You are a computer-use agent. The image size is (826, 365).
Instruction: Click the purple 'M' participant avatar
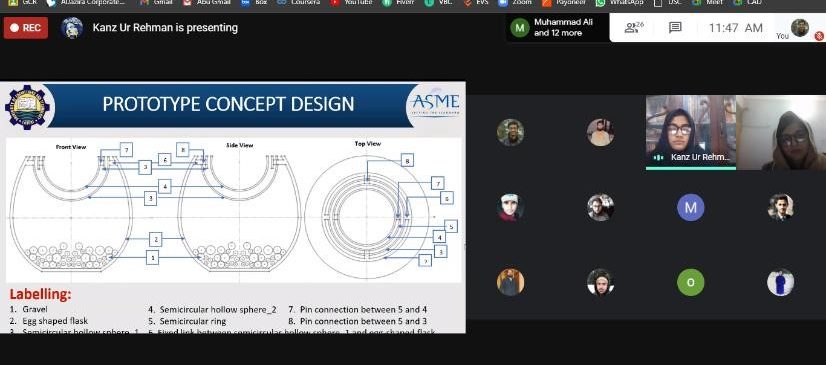click(690, 208)
